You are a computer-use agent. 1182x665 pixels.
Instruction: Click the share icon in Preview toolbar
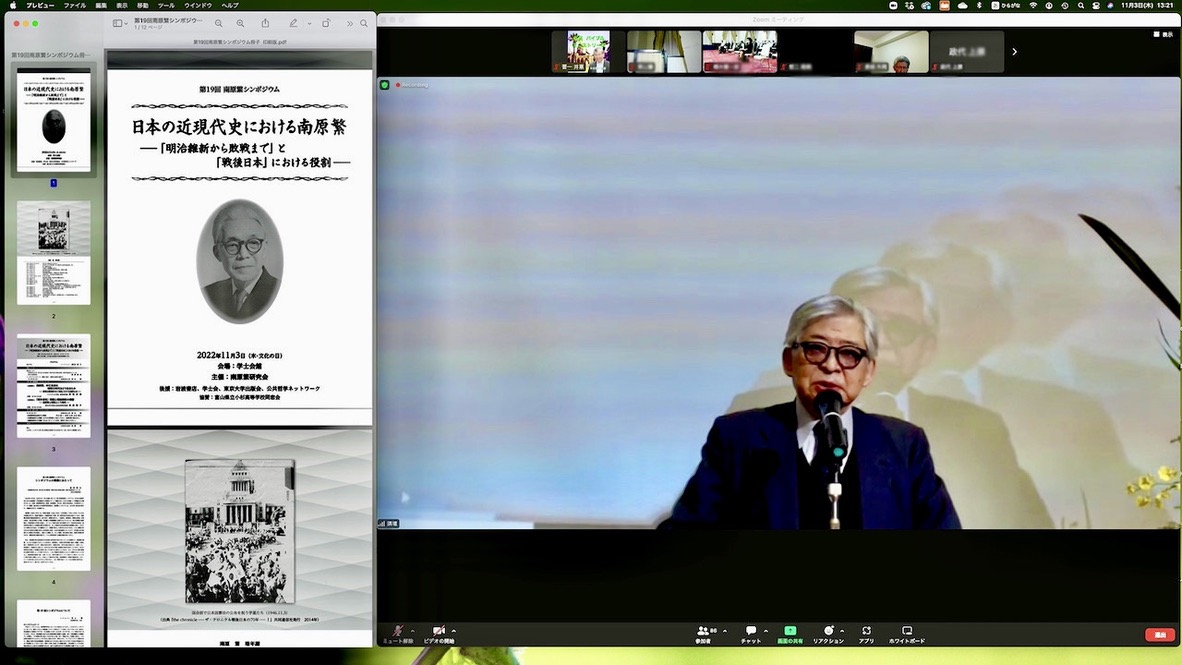coord(265,23)
